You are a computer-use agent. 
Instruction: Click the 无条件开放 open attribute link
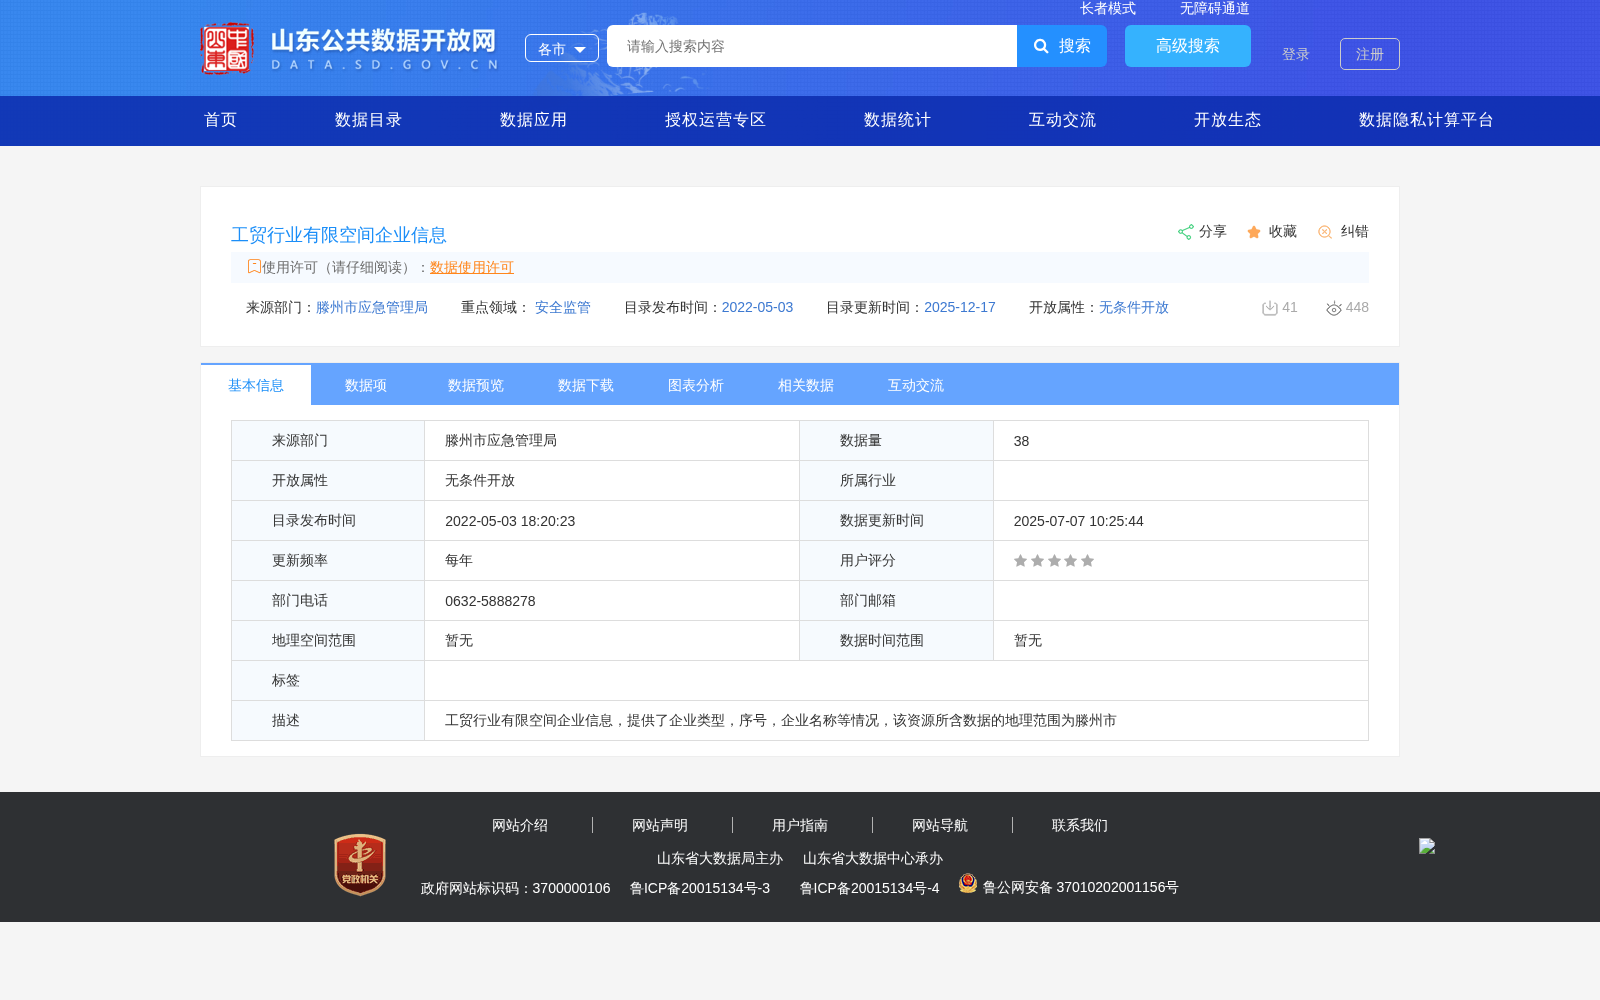pyautogui.click(x=1134, y=307)
